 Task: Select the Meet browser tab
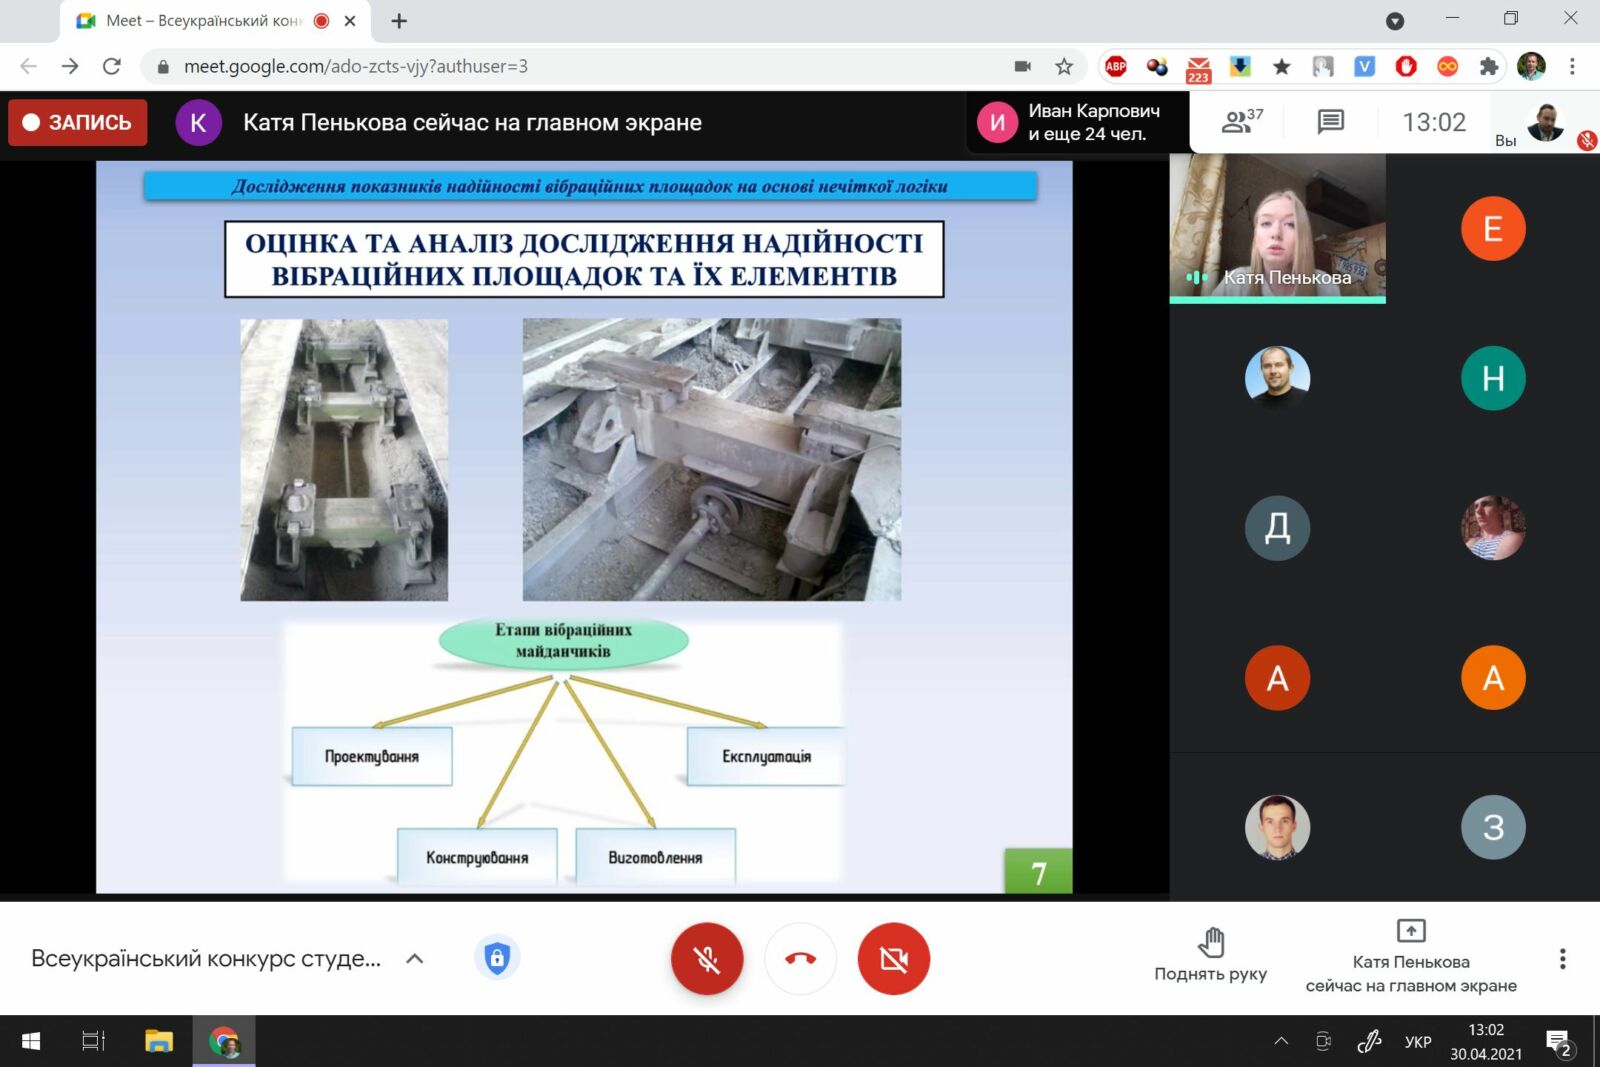coord(200,21)
